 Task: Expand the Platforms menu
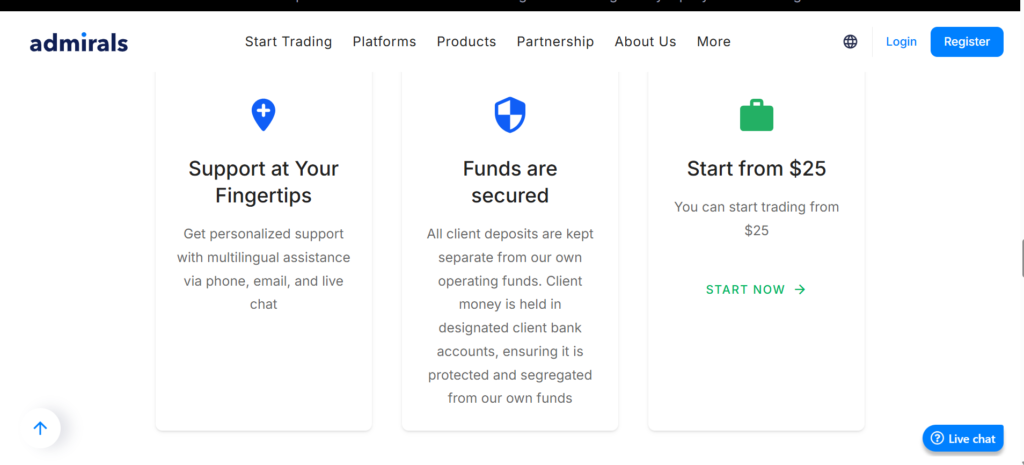384,42
